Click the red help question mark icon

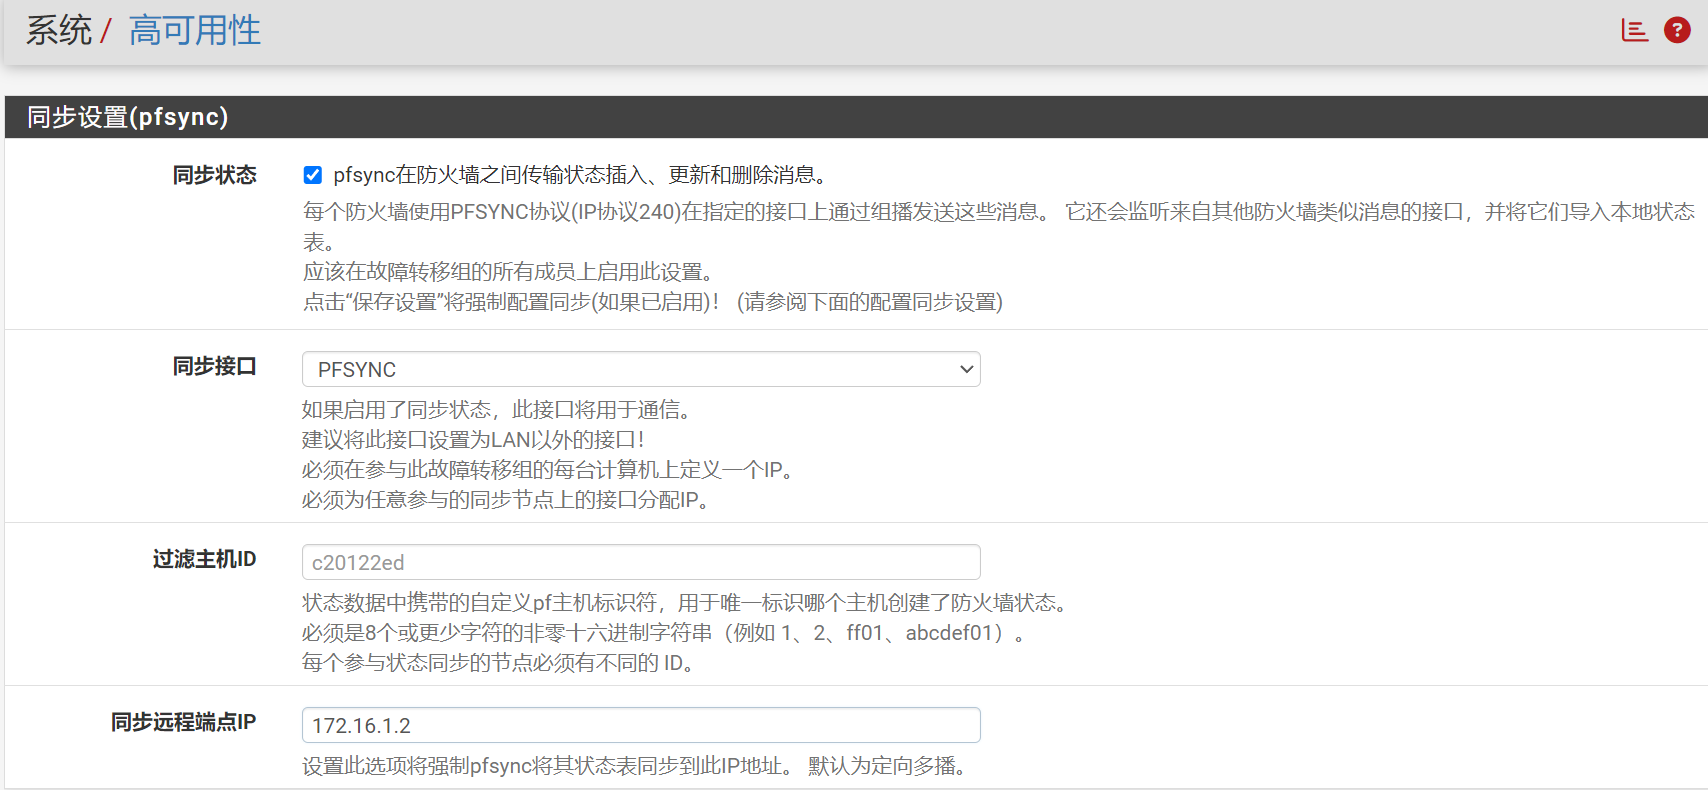1677,31
